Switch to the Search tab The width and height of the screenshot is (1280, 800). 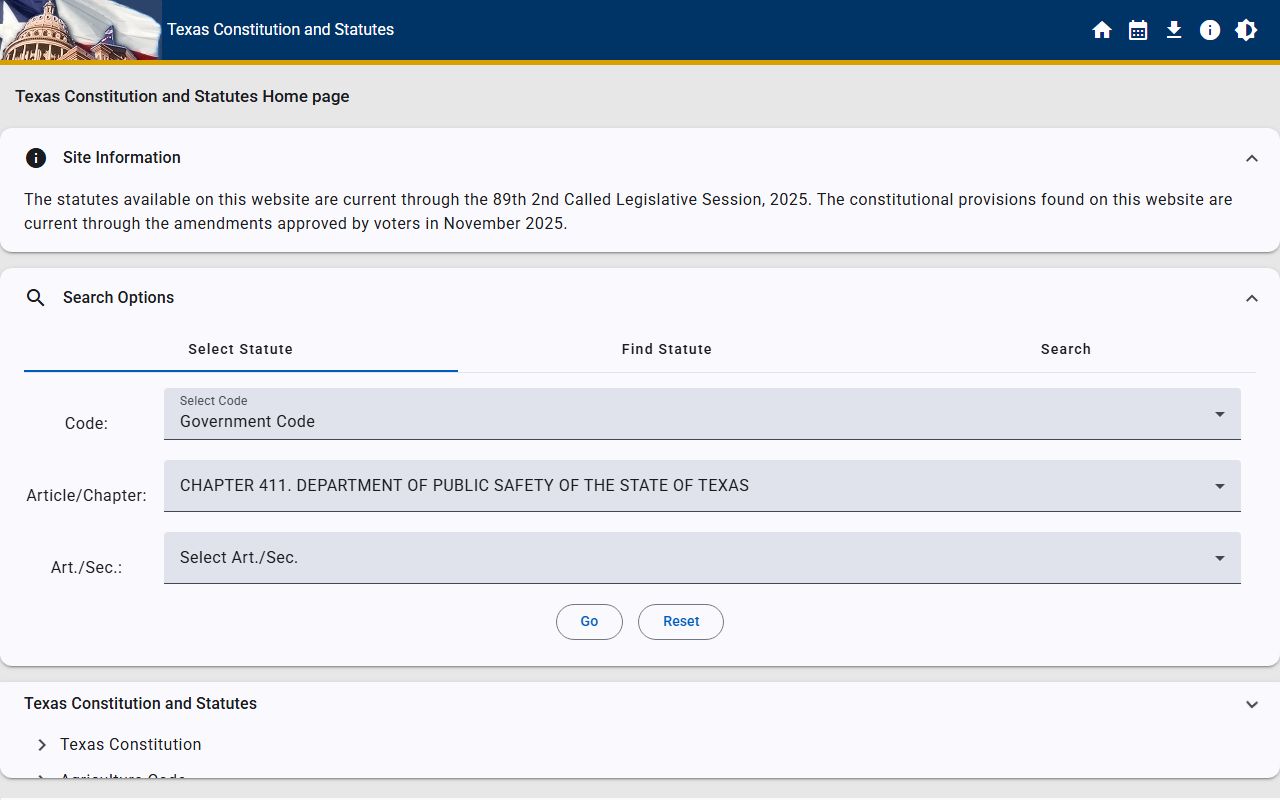point(1066,350)
